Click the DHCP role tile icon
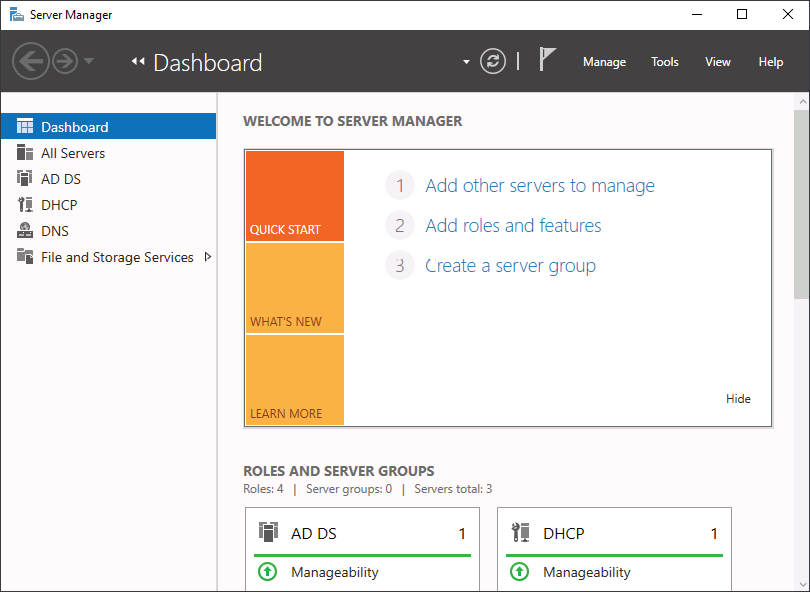This screenshot has width=810, height=592. pyautogui.click(x=520, y=532)
